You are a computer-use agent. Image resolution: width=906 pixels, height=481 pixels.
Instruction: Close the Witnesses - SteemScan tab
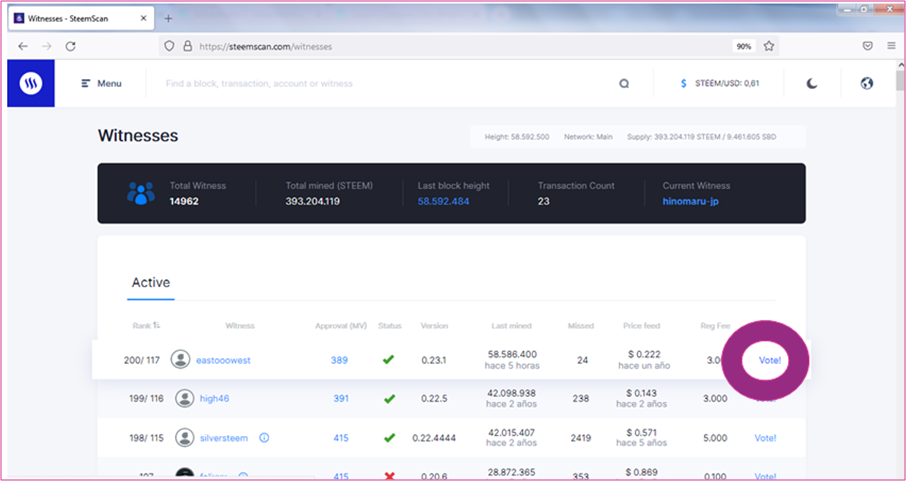pos(142,18)
